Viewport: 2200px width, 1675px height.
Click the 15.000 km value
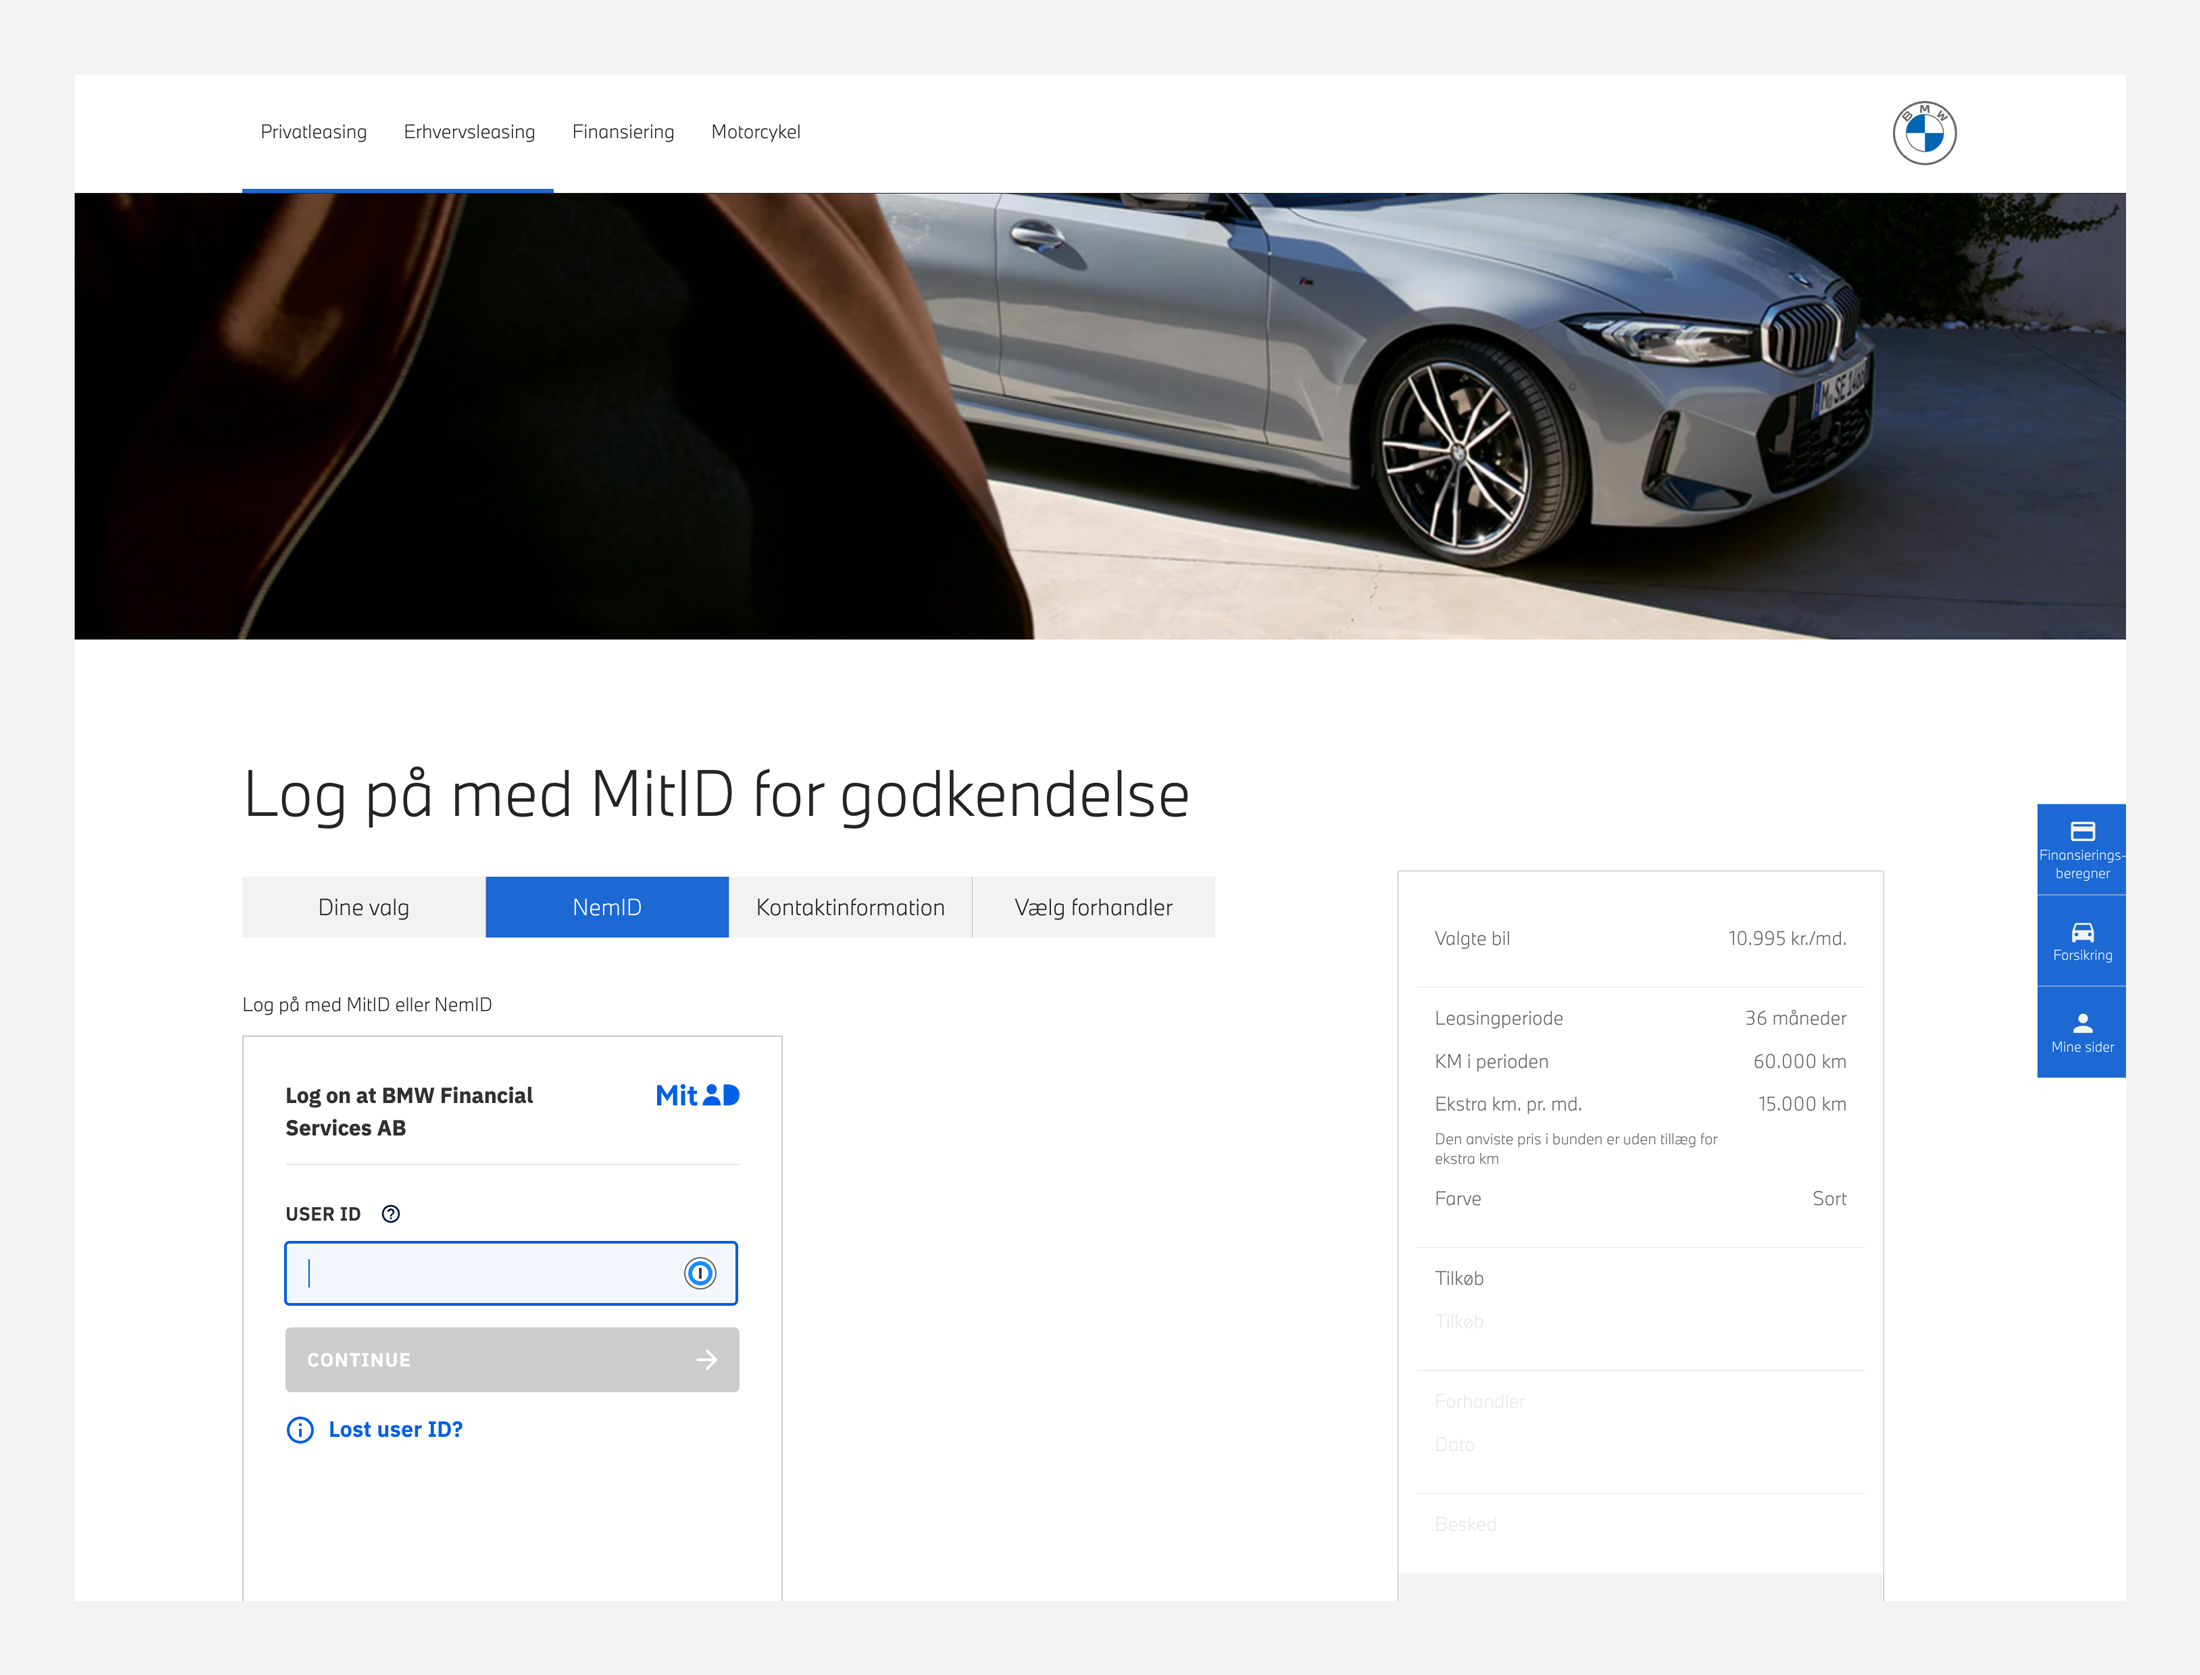pyautogui.click(x=1802, y=1104)
